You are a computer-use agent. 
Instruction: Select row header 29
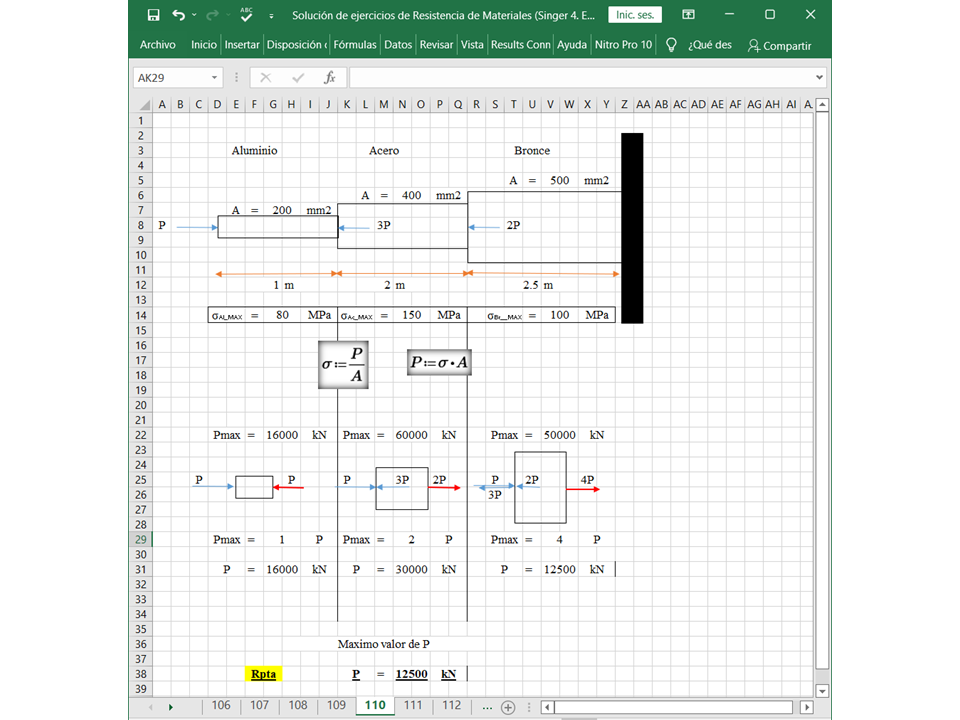[141, 539]
